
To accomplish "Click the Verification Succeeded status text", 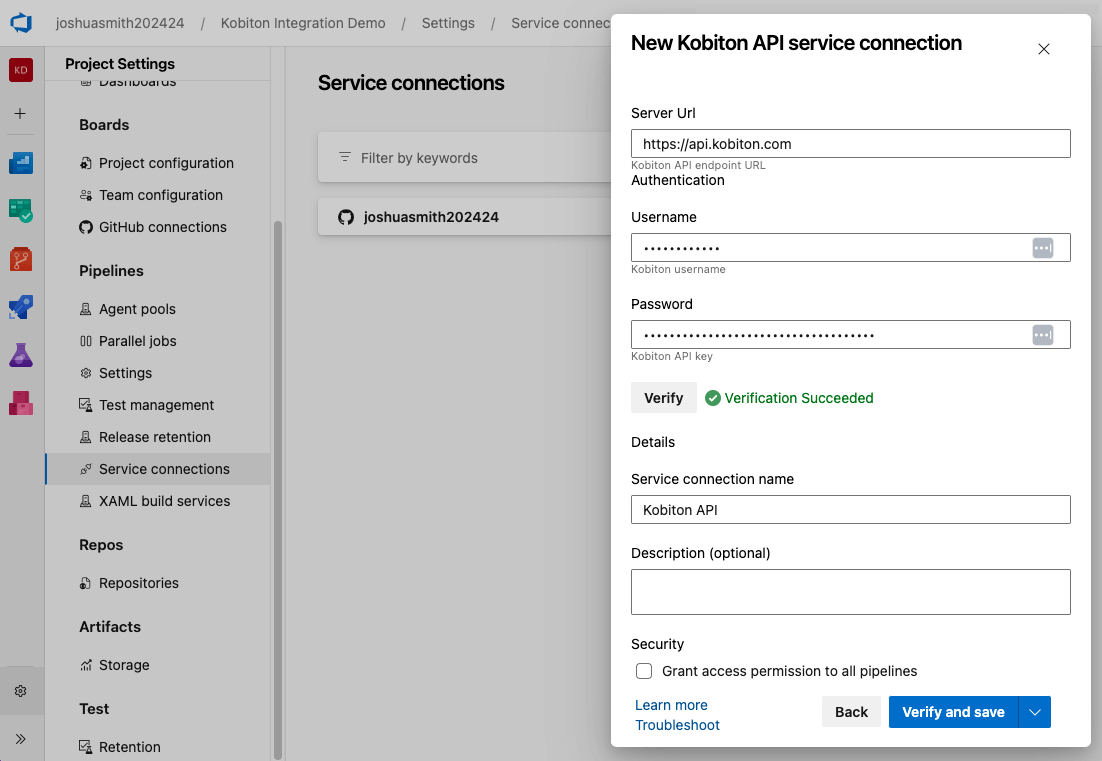I will pyautogui.click(x=799, y=398).
